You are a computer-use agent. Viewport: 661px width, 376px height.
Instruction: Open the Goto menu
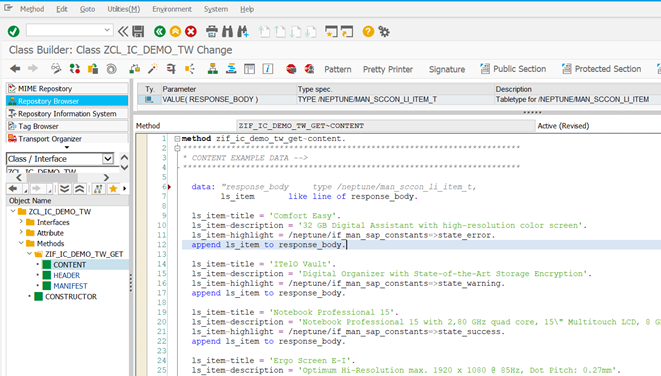(x=87, y=9)
